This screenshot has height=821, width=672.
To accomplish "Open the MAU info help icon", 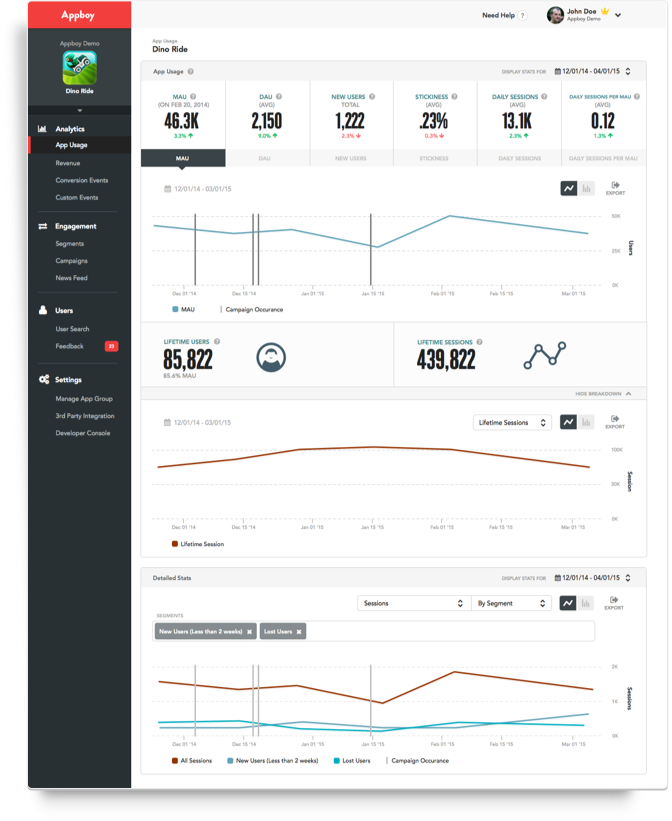I will click(x=193, y=97).
